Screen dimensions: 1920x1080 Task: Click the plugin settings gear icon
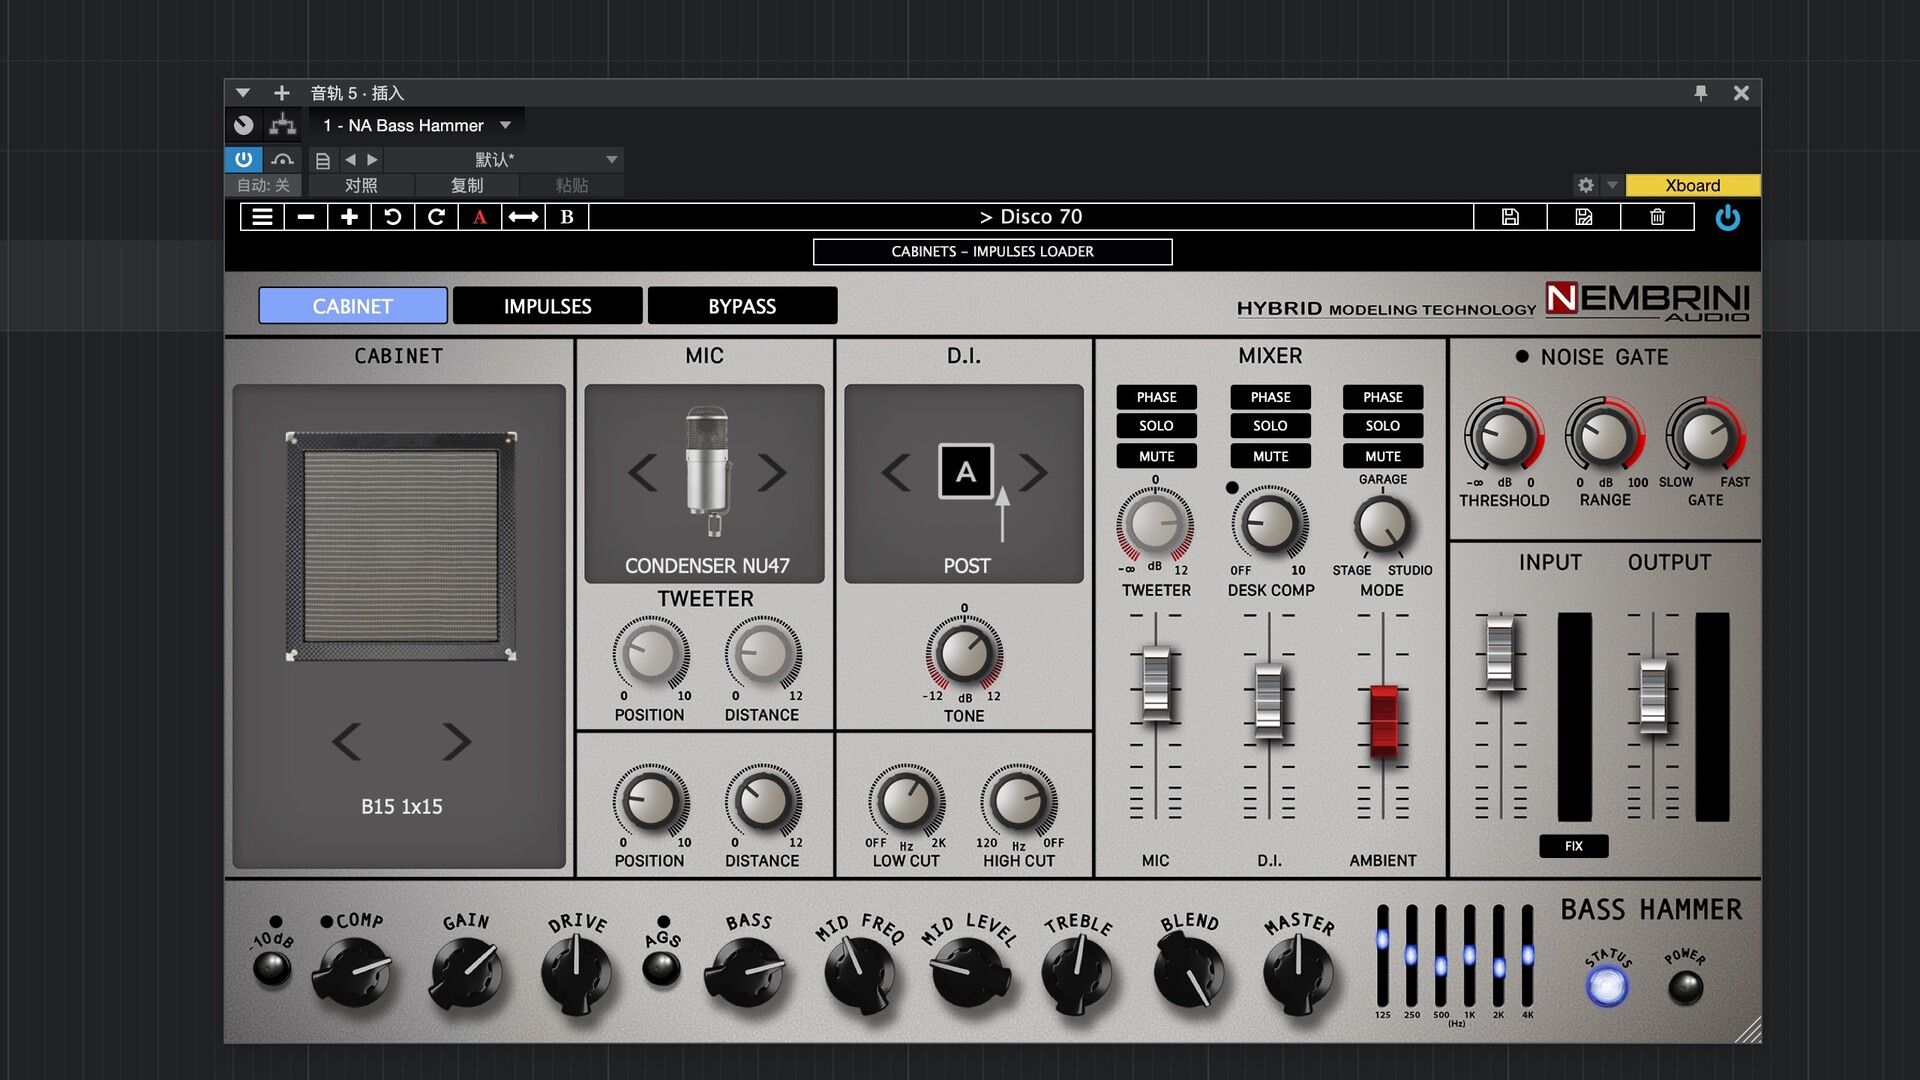tap(1586, 185)
